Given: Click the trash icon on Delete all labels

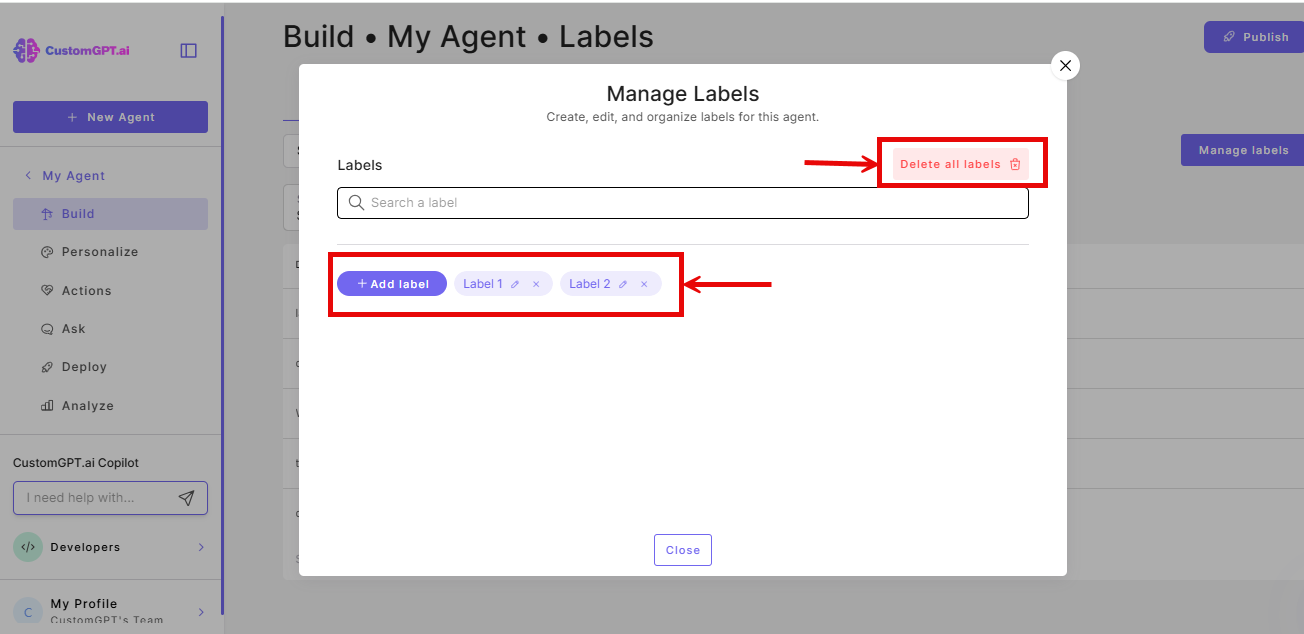Looking at the screenshot, I should click(x=1016, y=163).
